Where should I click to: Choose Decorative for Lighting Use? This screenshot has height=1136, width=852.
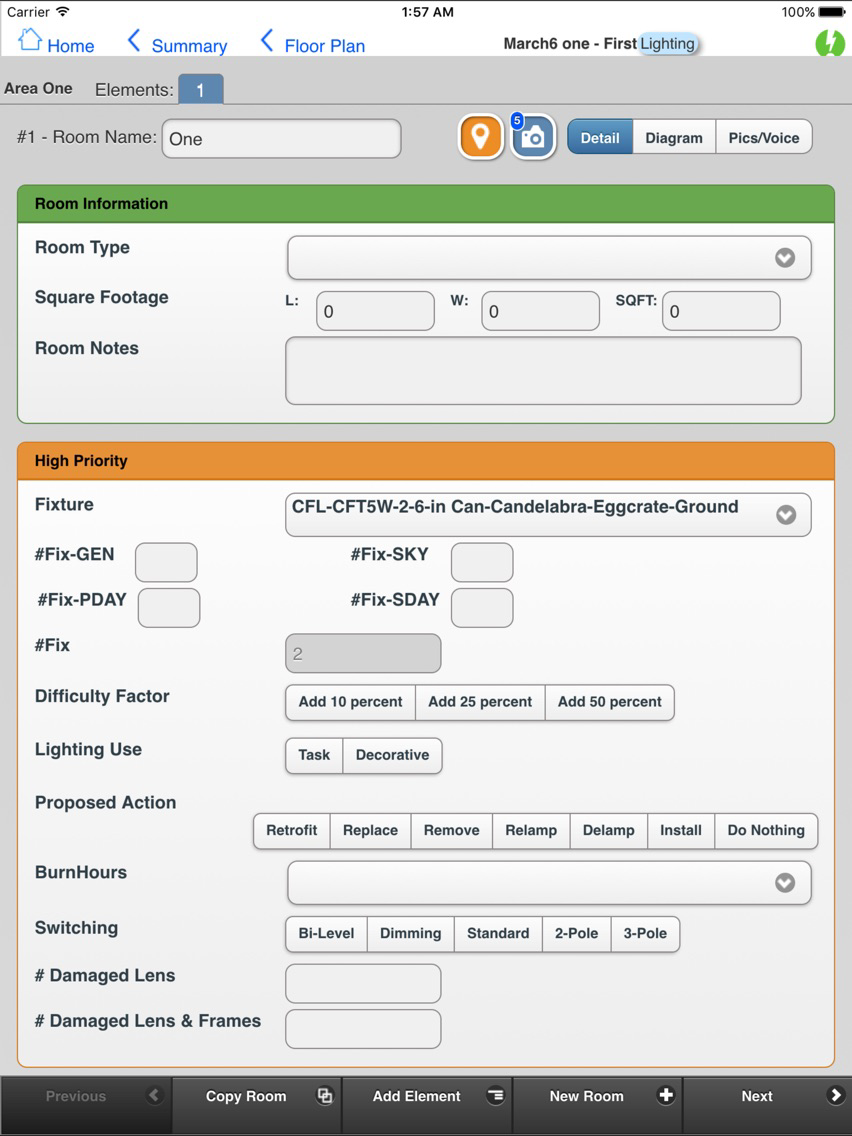[392, 755]
